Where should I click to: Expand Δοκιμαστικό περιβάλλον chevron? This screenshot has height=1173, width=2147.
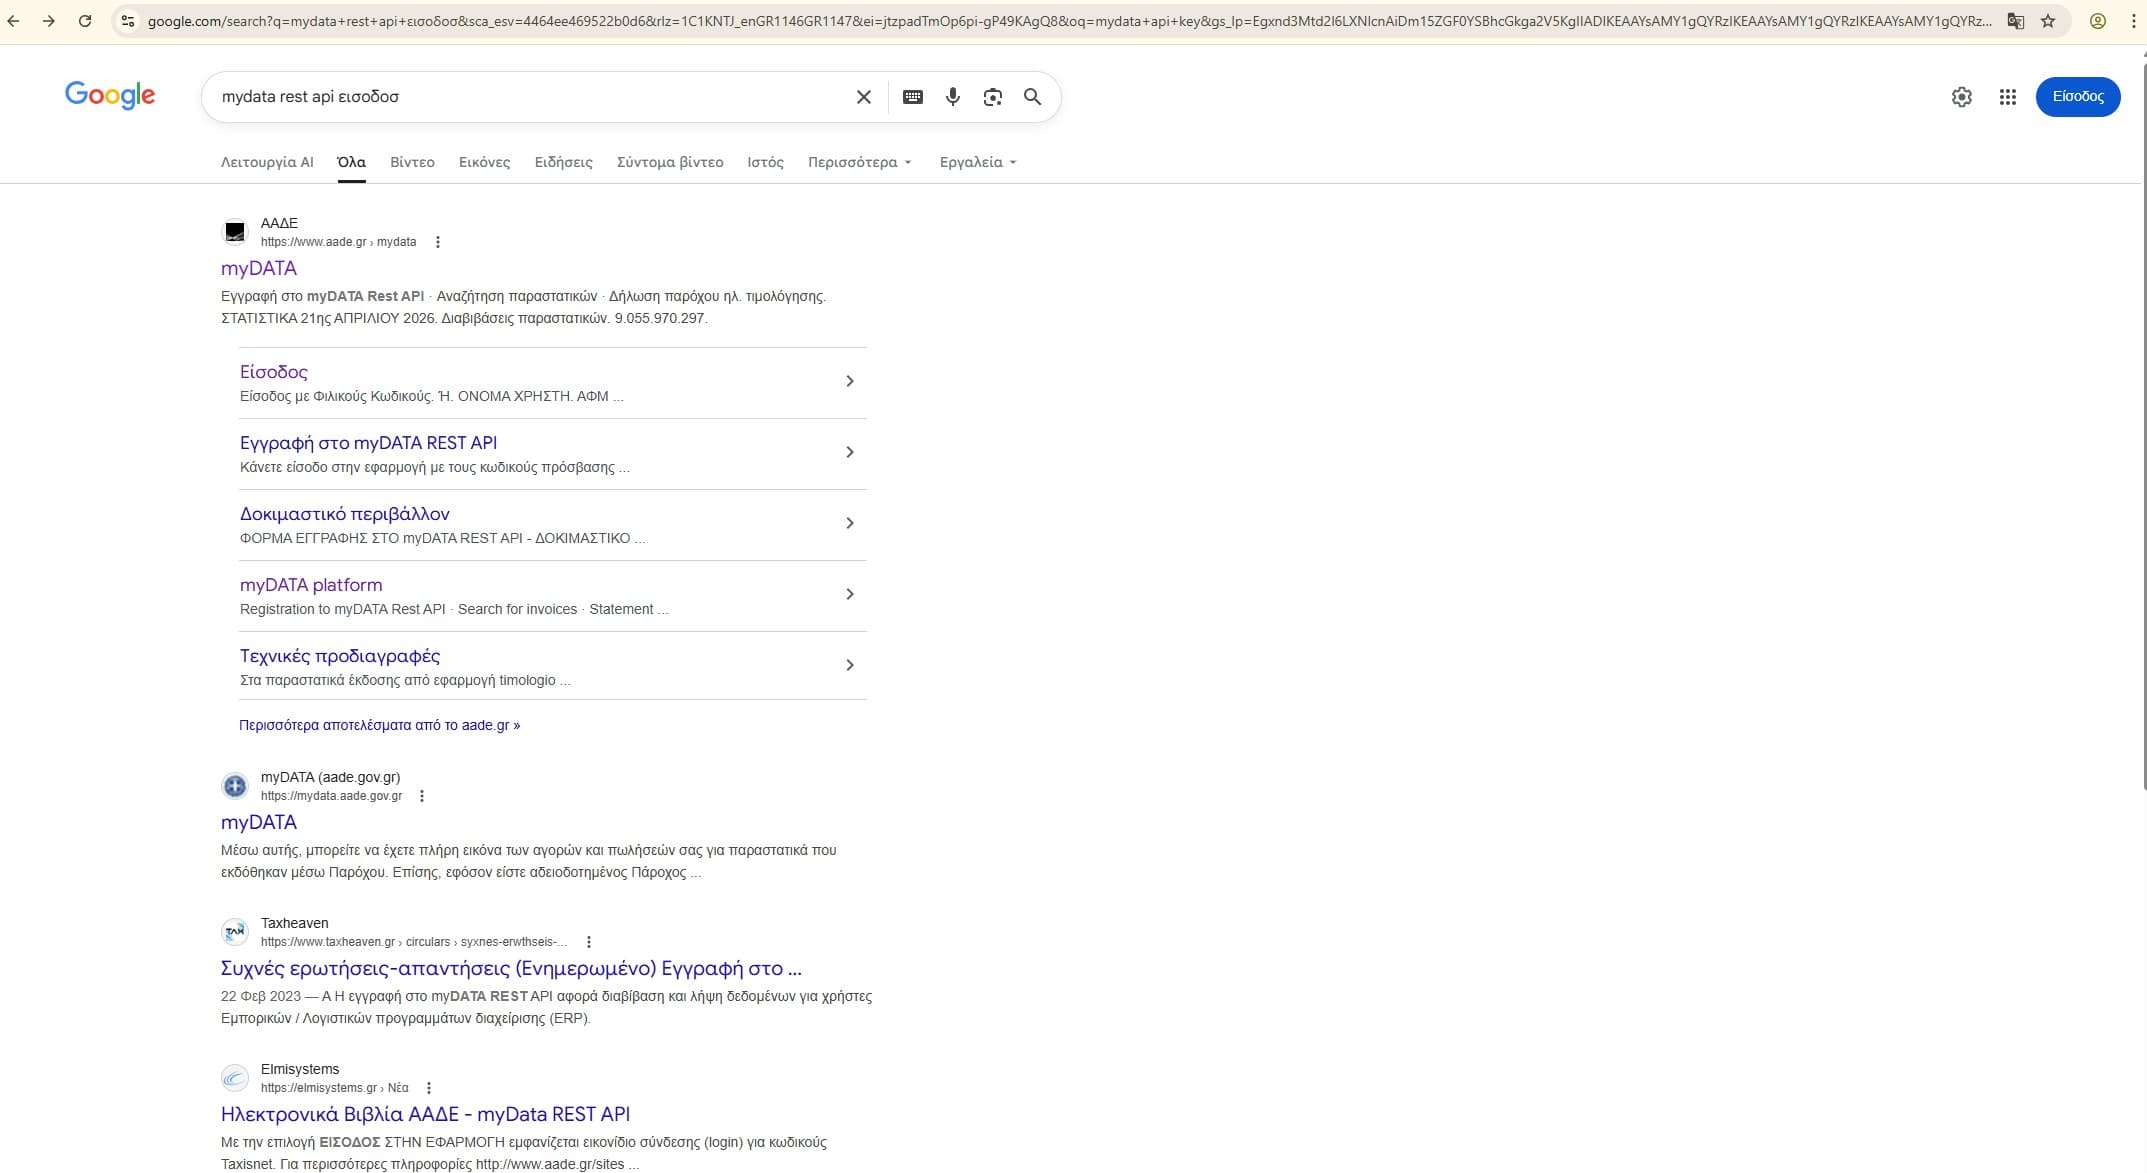pos(850,523)
